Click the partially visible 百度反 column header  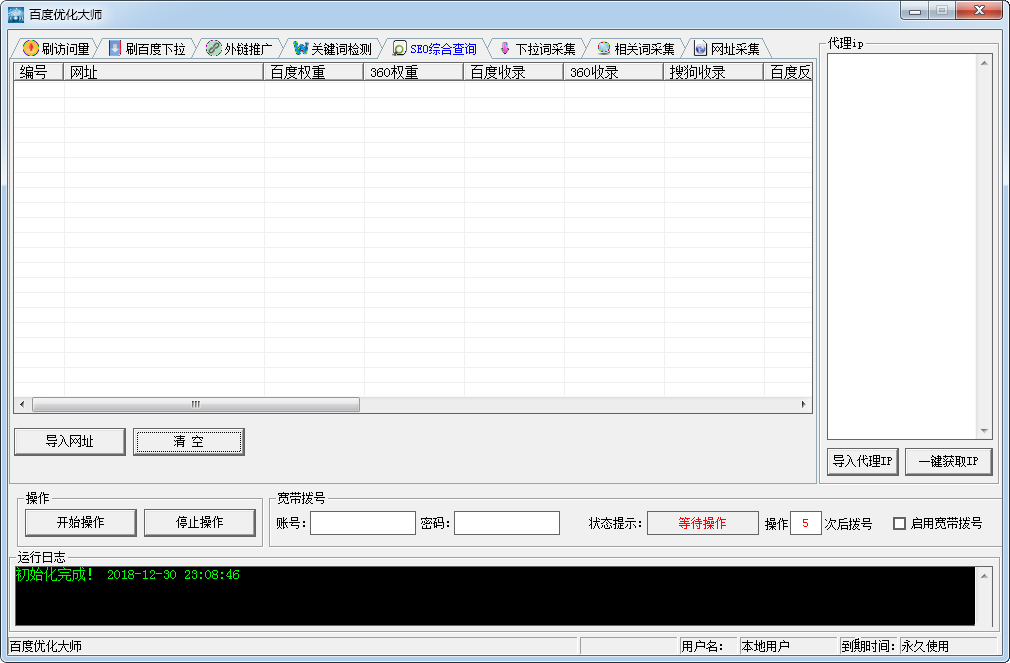pos(788,72)
